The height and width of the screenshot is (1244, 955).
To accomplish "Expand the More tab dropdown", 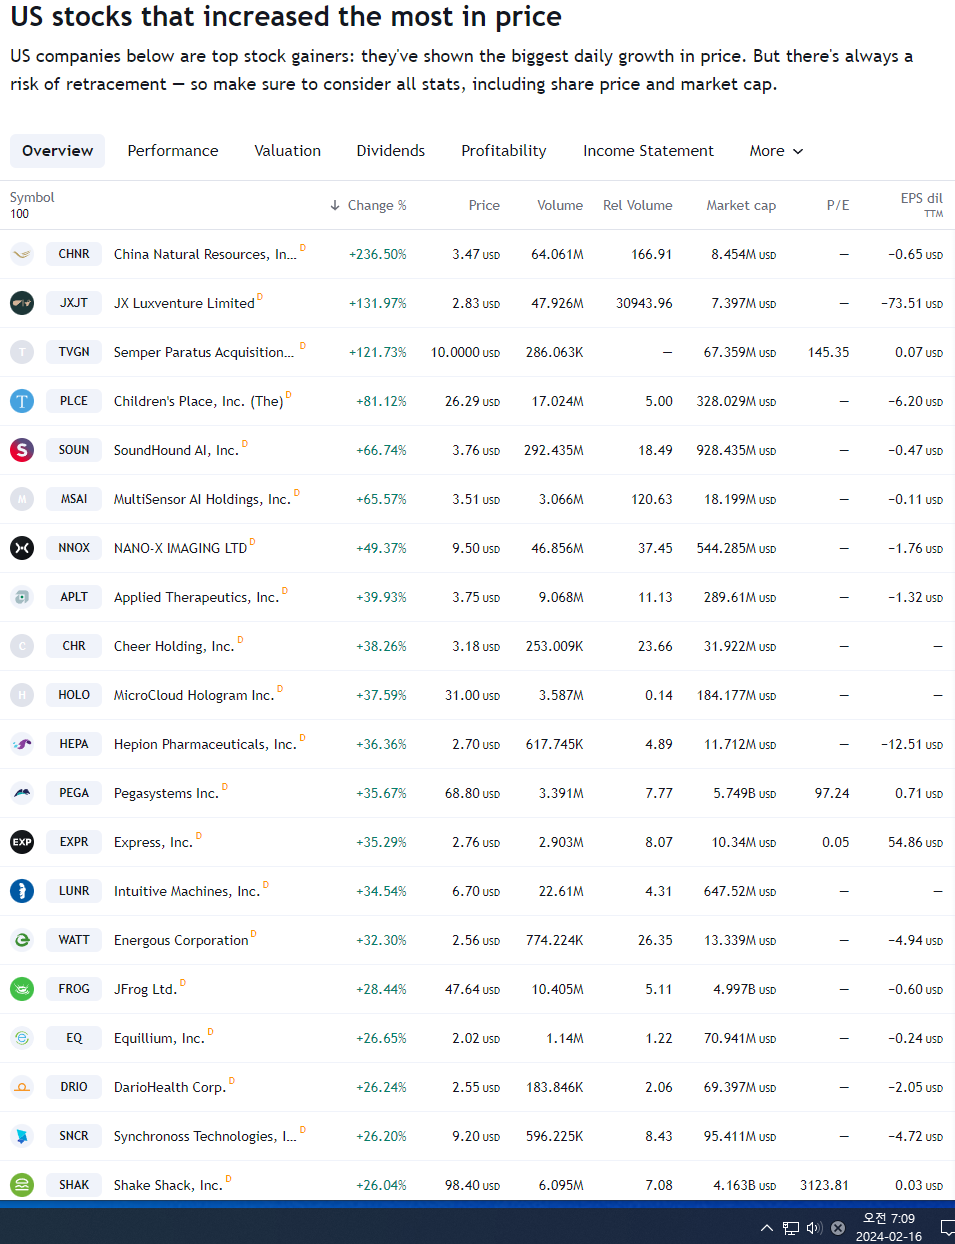I will click(776, 151).
